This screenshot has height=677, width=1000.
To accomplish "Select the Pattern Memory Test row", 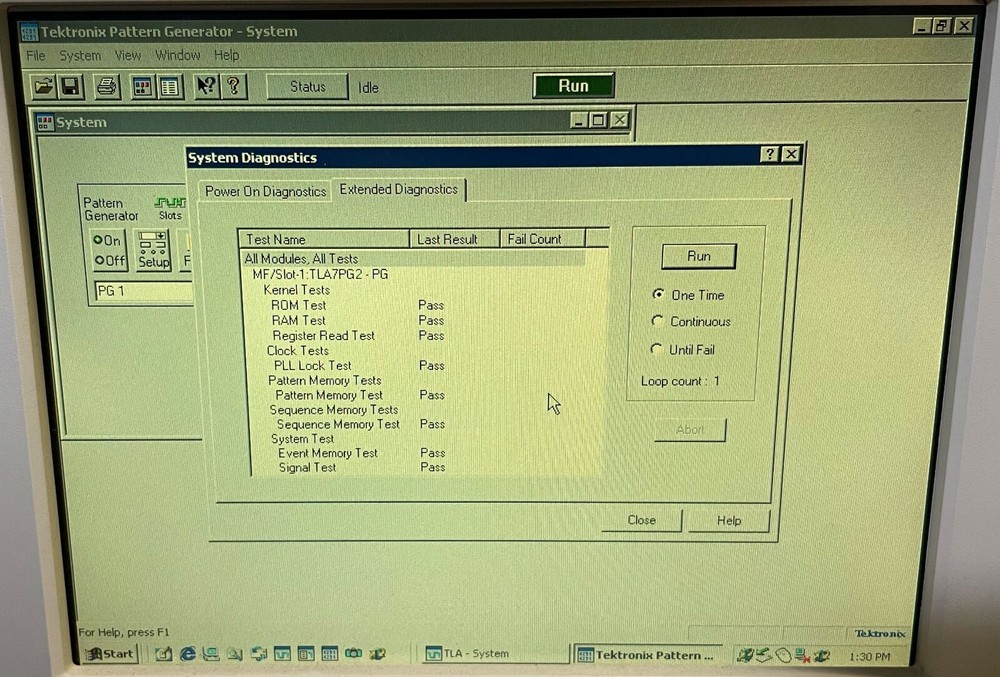I will click(x=329, y=395).
